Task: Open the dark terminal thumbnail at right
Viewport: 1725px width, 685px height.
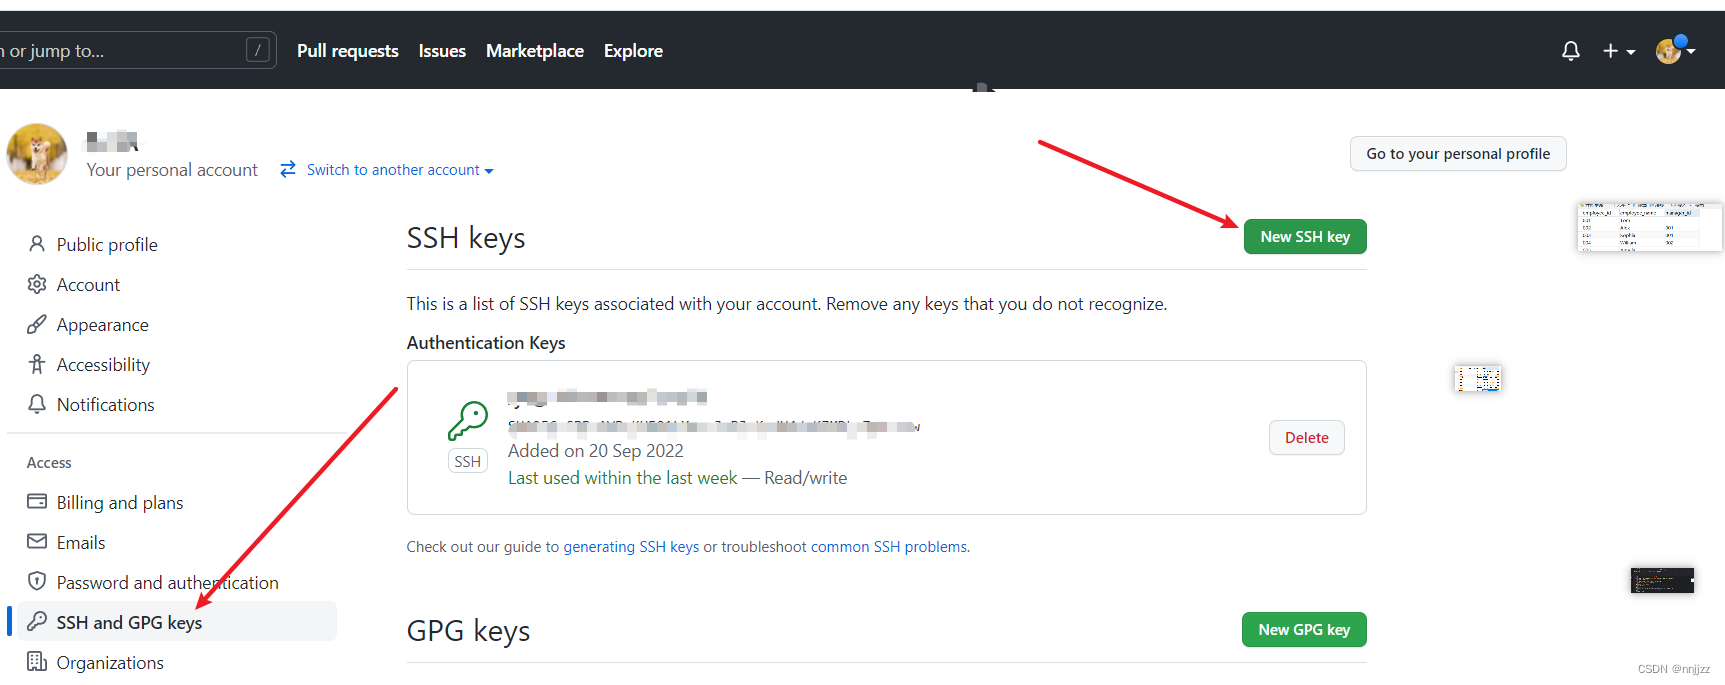Action: coord(1662,580)
